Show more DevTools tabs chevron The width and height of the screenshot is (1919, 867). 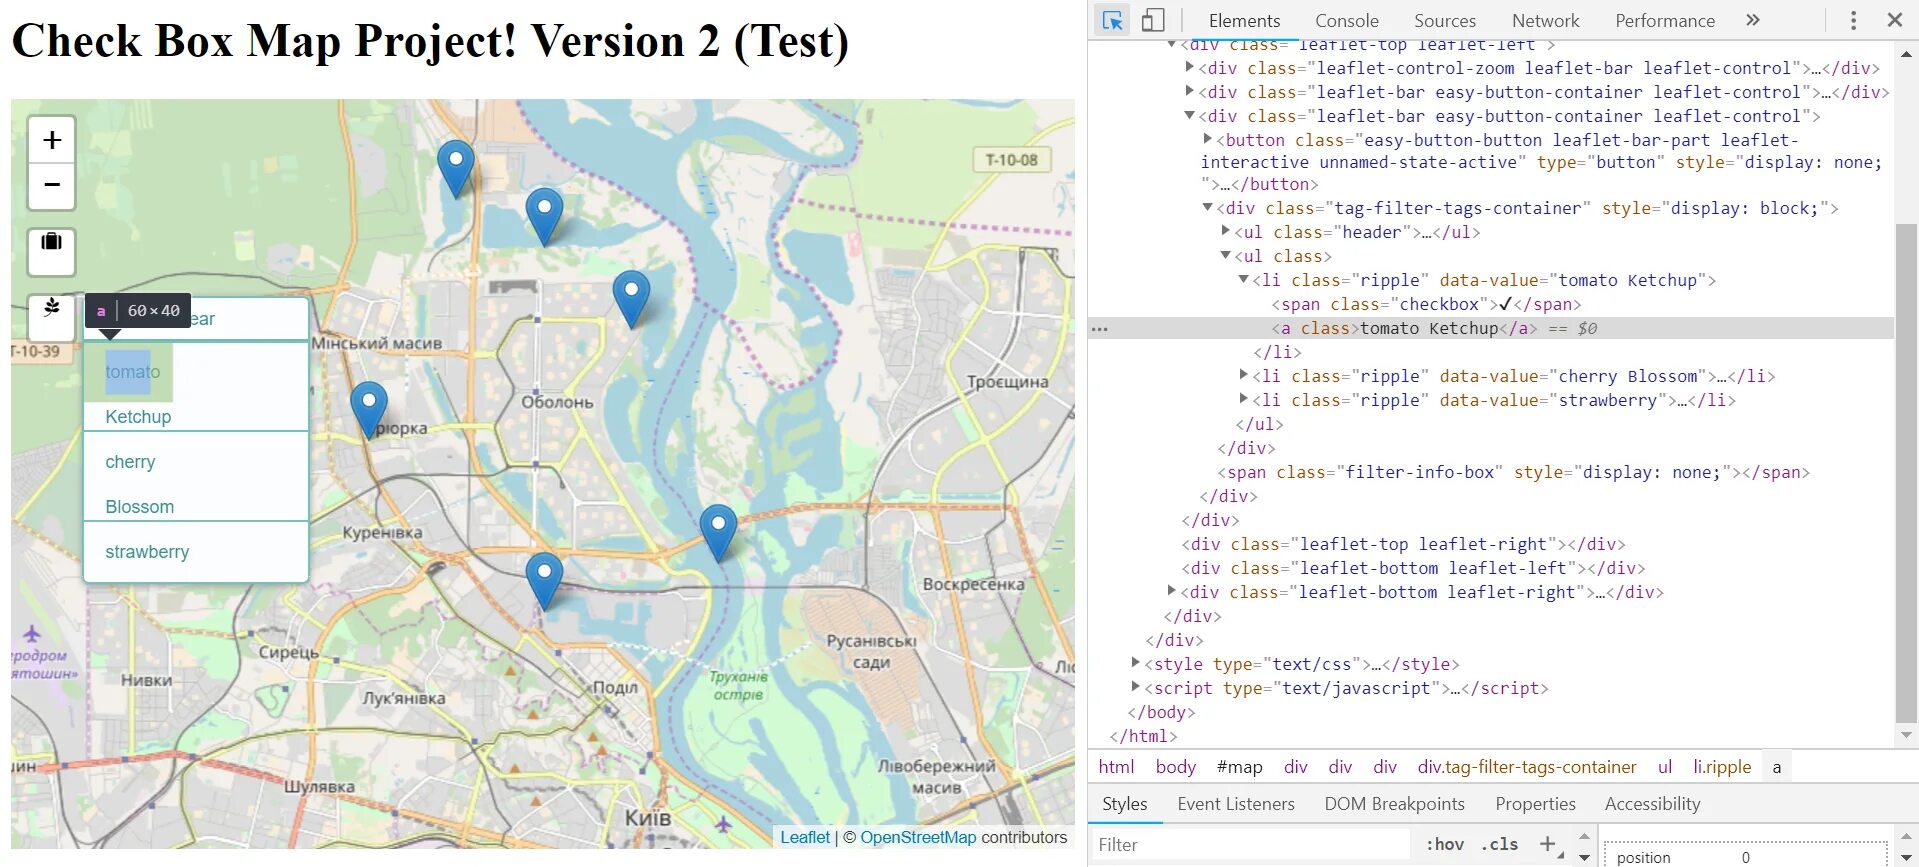coord(1752,20)
